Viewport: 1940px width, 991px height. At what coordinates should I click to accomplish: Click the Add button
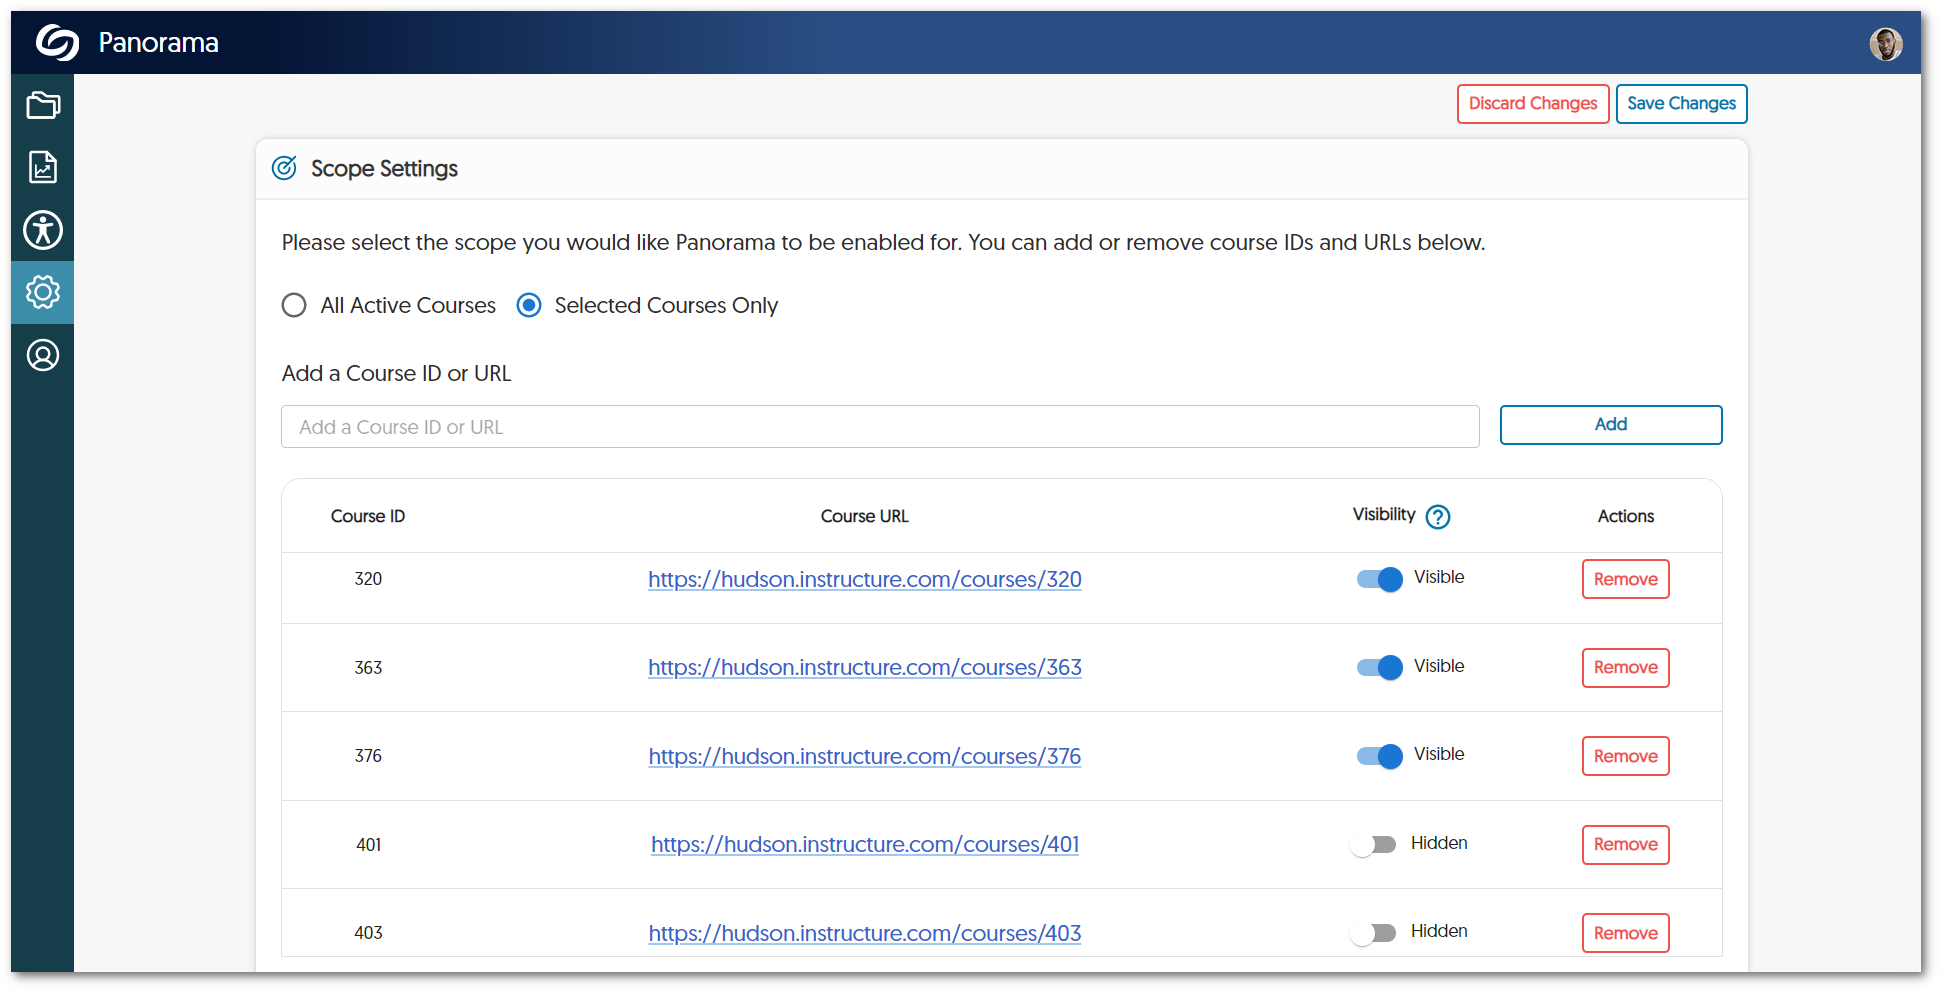pyautogui.click(x=1610, y=425)
